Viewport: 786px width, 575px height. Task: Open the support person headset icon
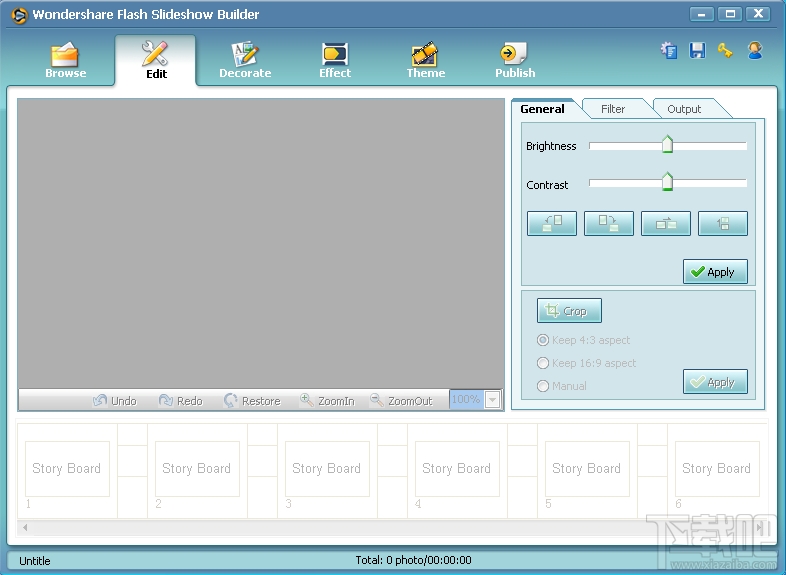tap(755, 51)
